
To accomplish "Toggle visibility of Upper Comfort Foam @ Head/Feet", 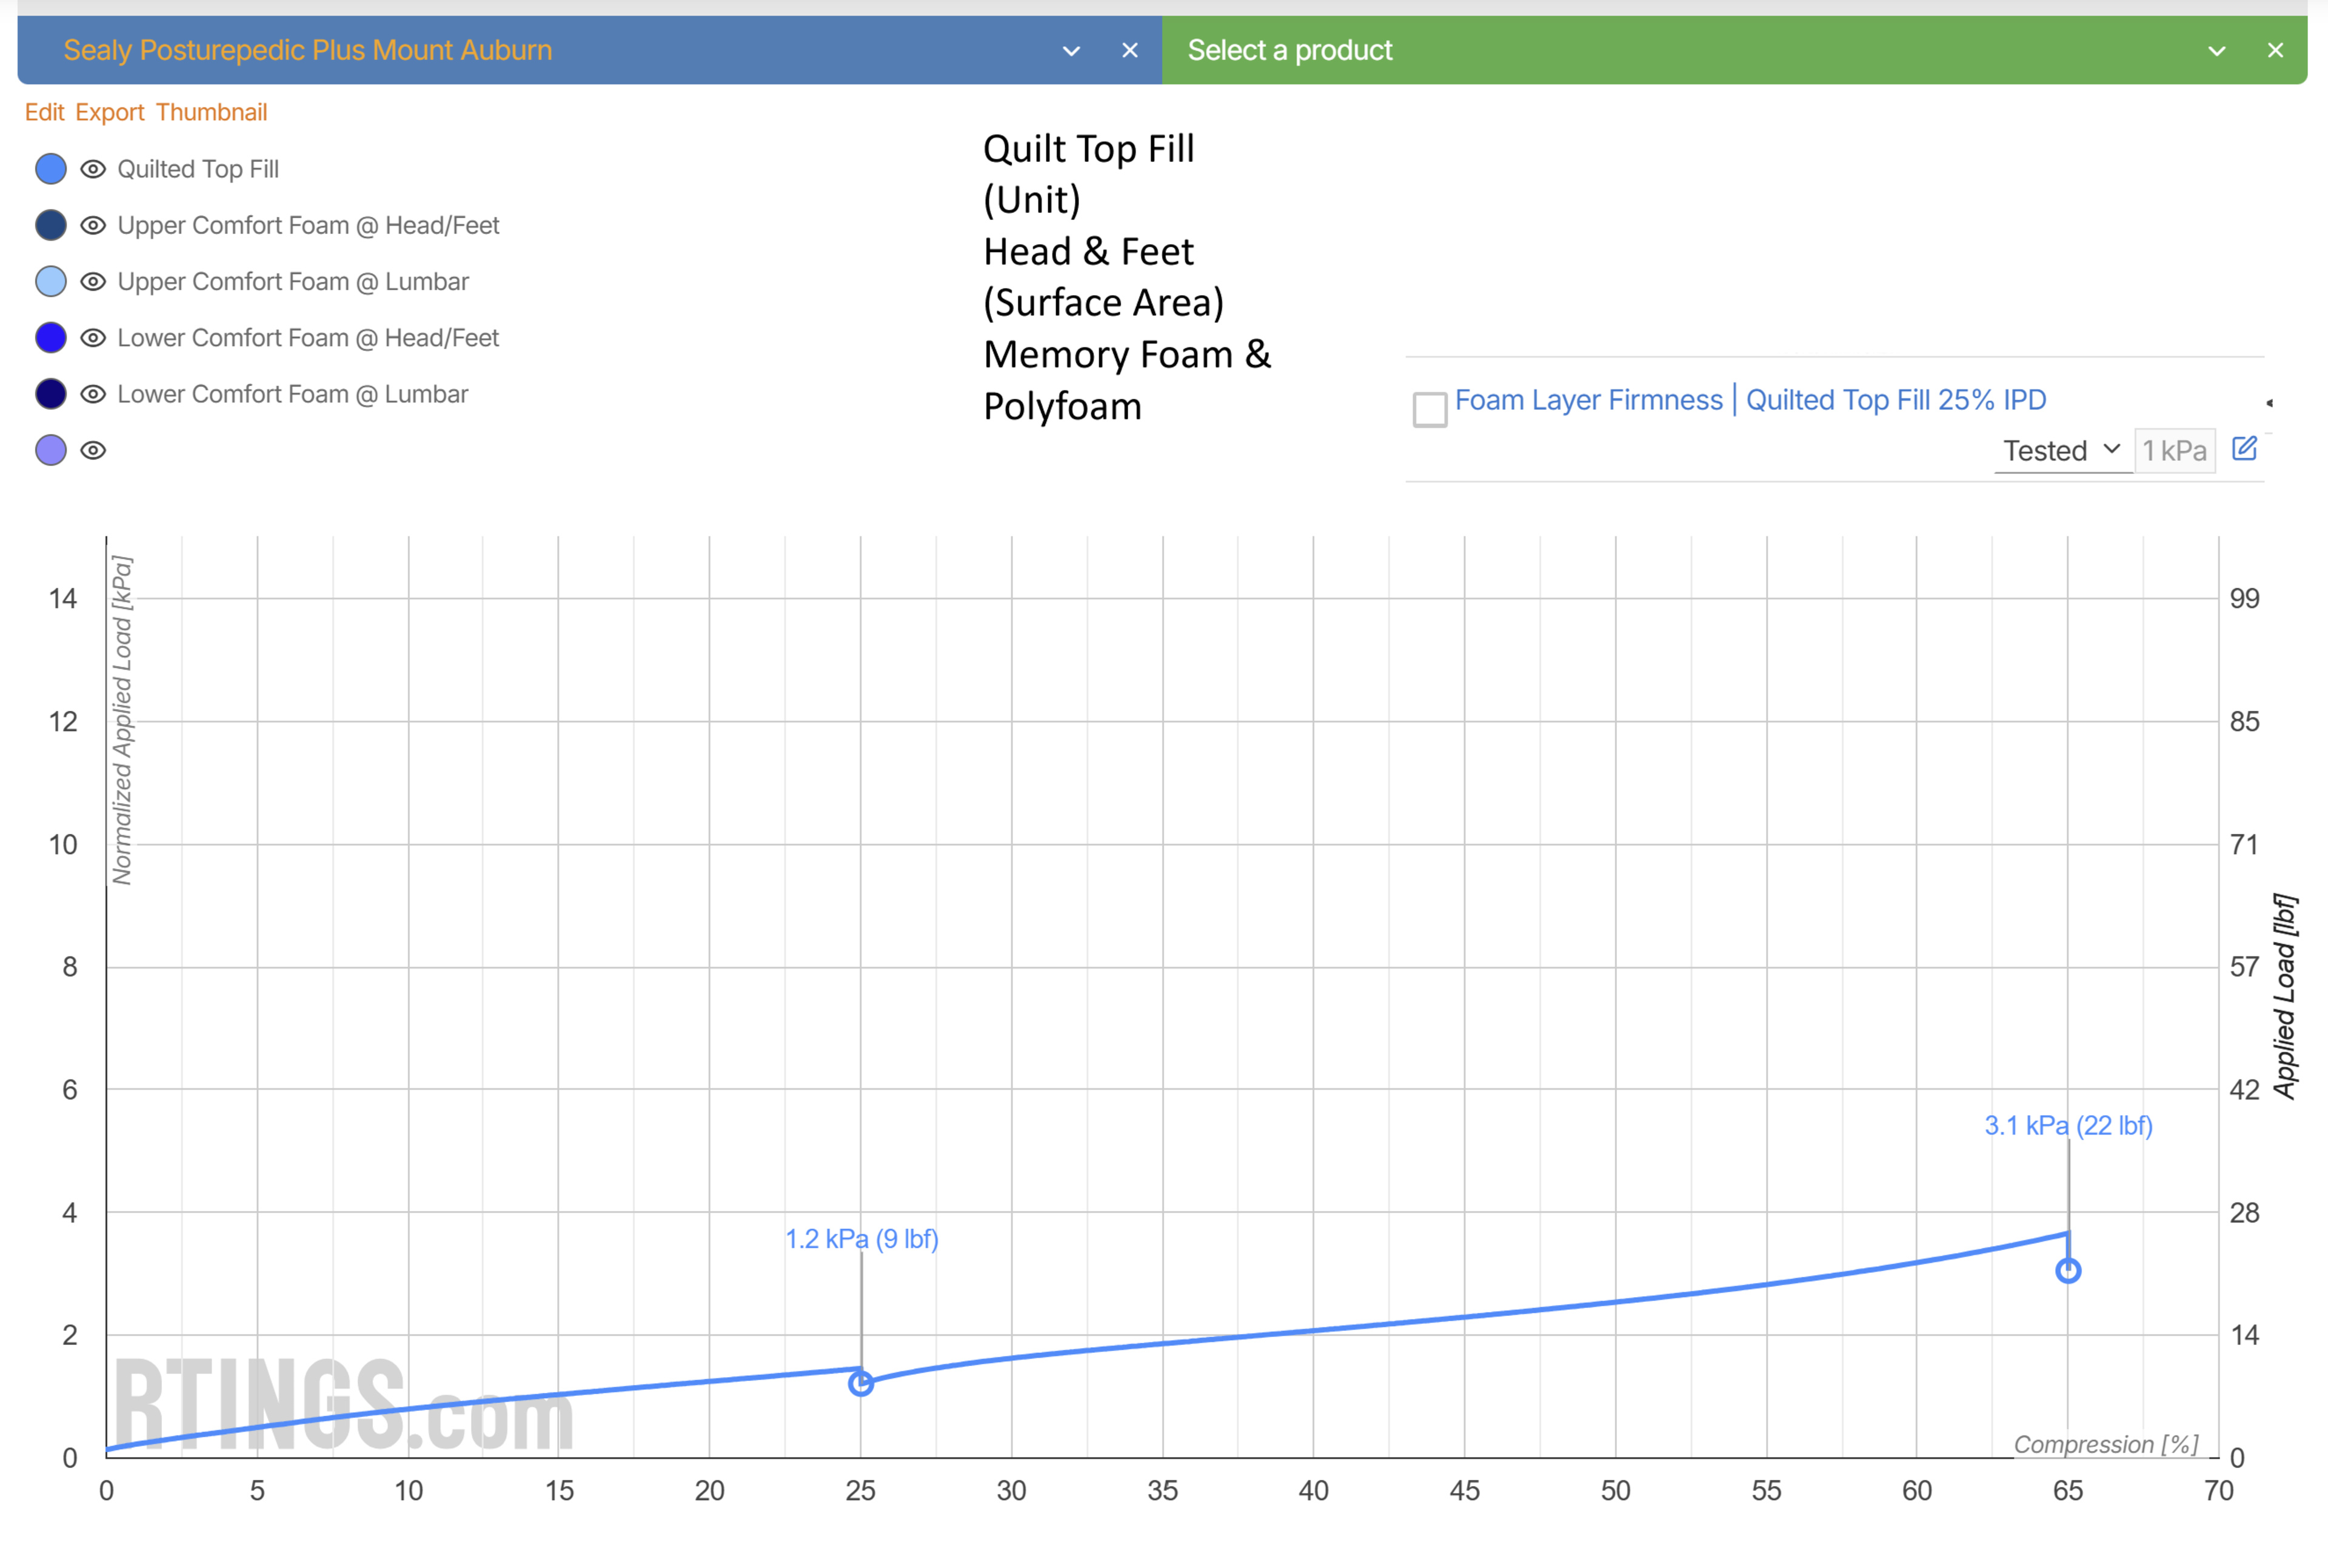I will click(x=93, y=225).
